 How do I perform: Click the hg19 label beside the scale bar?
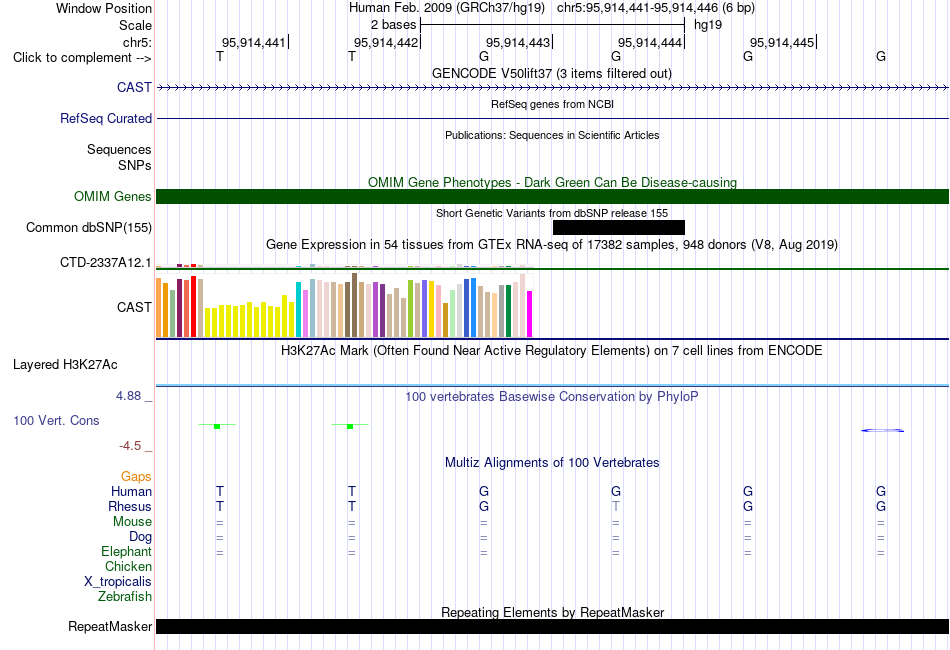click(x=708, y=25)
